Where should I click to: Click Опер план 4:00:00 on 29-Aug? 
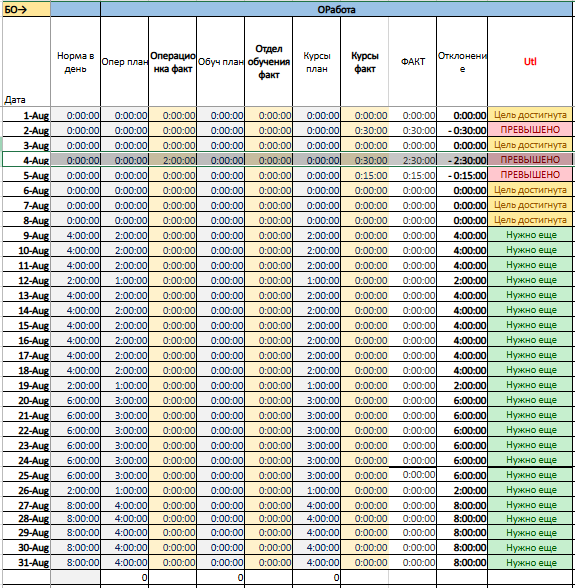pyautogui.click(x=125, y=533)
